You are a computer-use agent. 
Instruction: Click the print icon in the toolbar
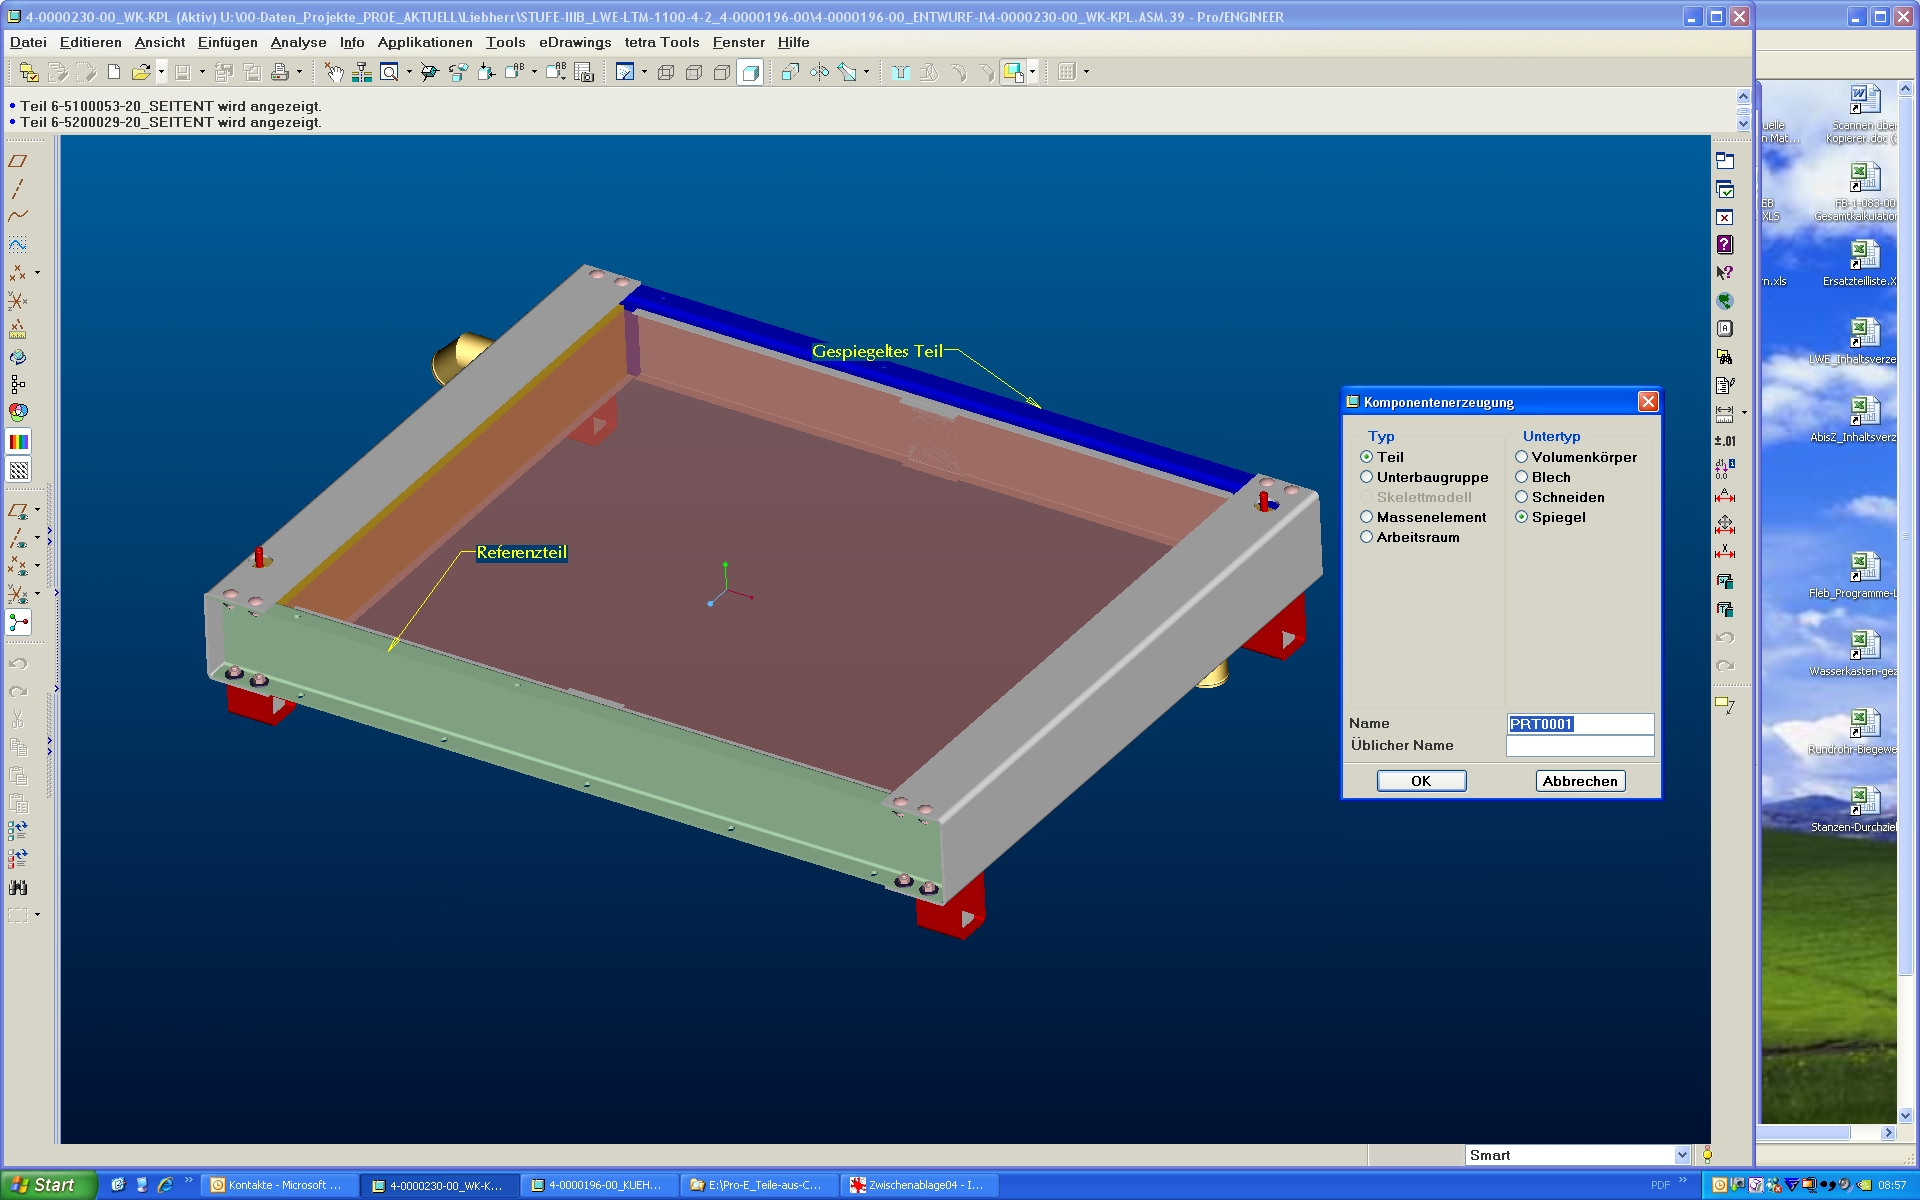280,72
